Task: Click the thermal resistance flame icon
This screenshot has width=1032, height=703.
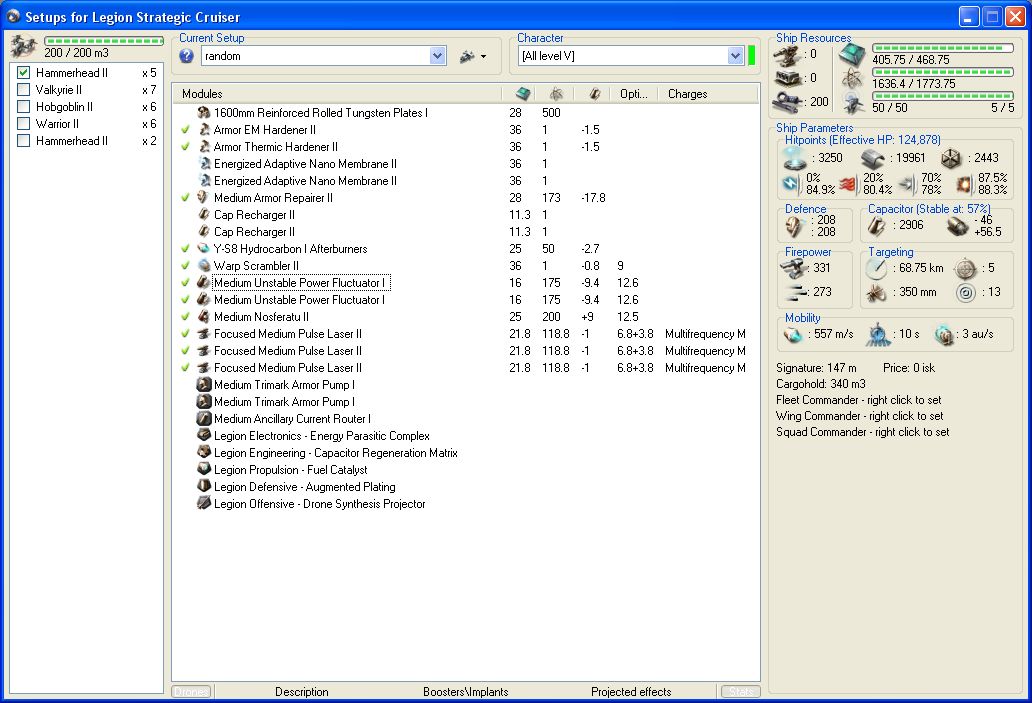Action: [x=848, y=184]
